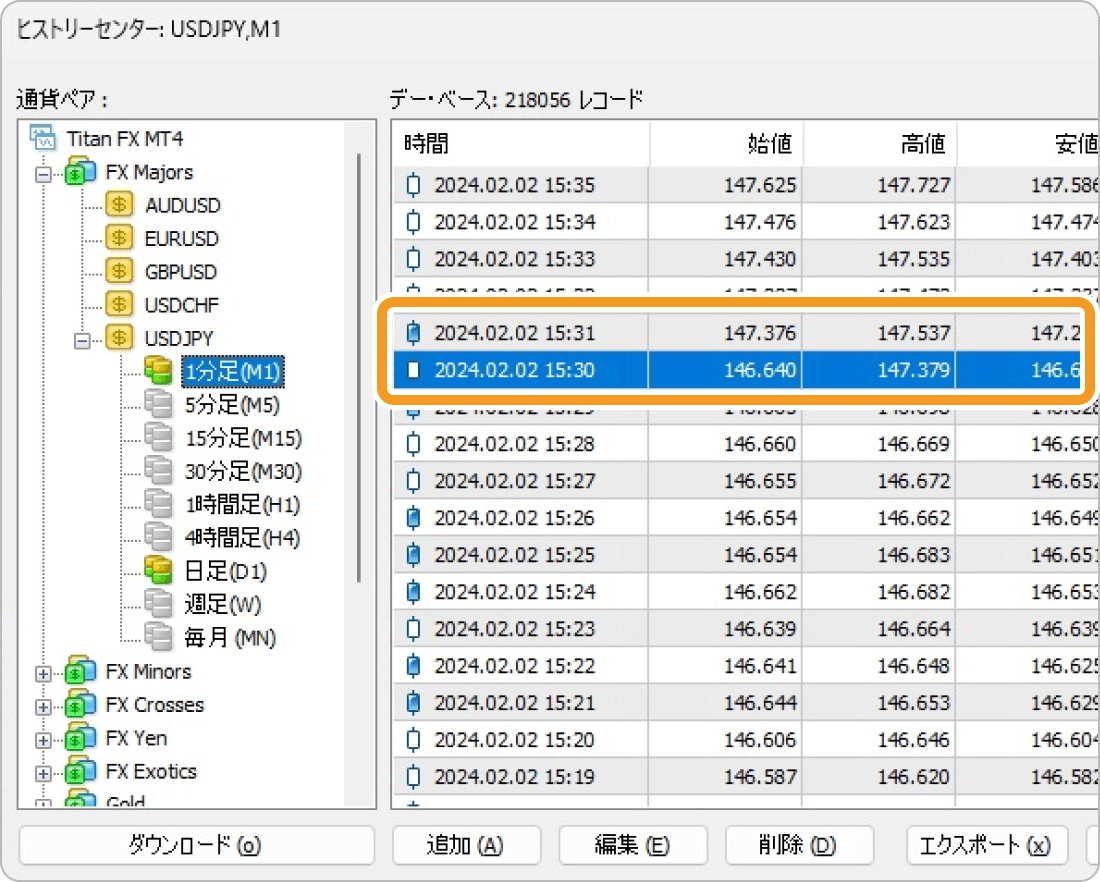Click the 30分足(M30) database icon
Screen dimensions: 1100x882
(x=159, y=470)
